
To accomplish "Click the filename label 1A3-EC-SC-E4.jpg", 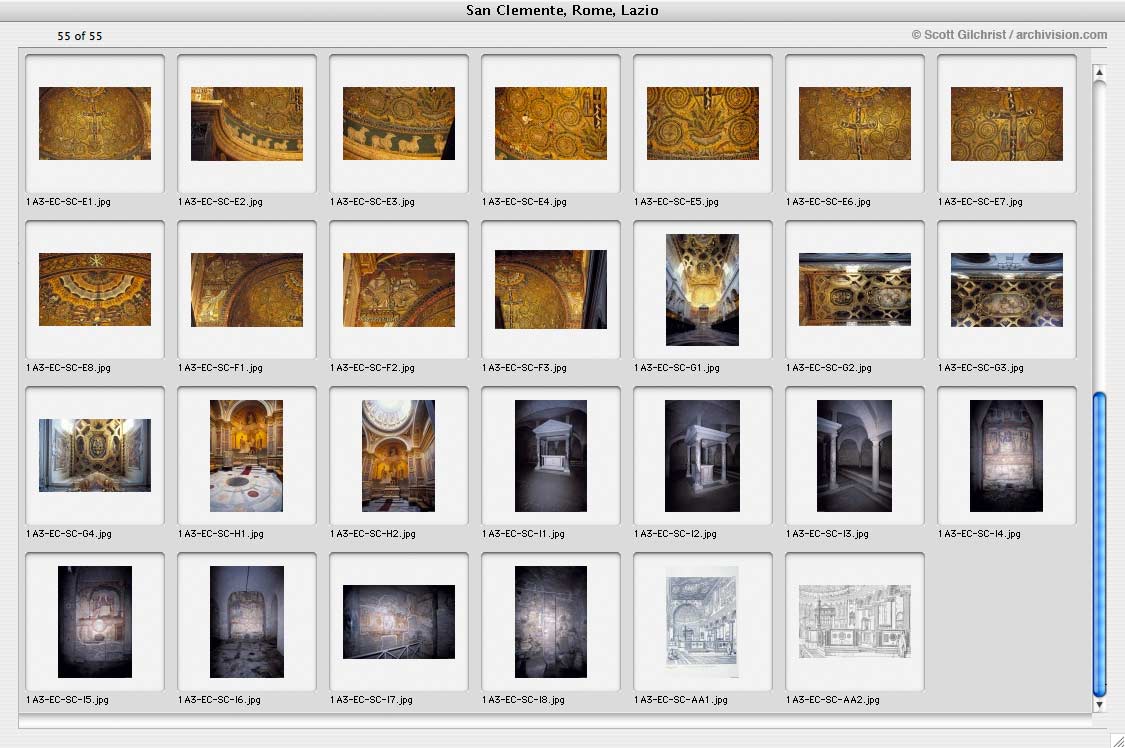I will pyautogui.click(x=524, y=202).
